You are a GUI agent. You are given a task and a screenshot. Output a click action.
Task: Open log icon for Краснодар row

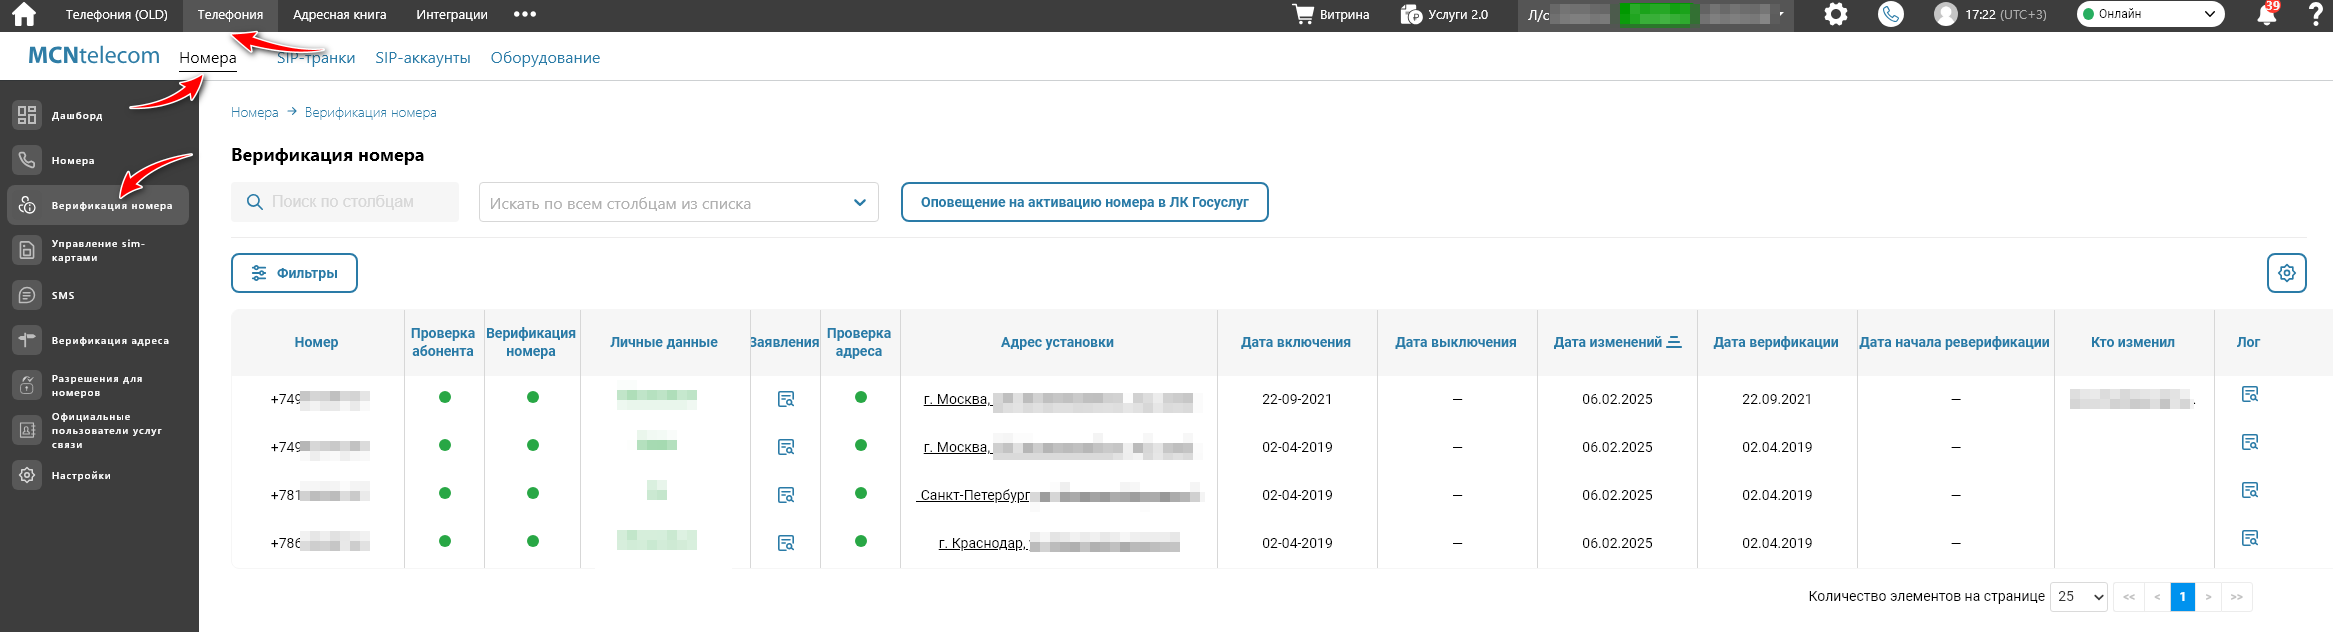(2250, 538)
